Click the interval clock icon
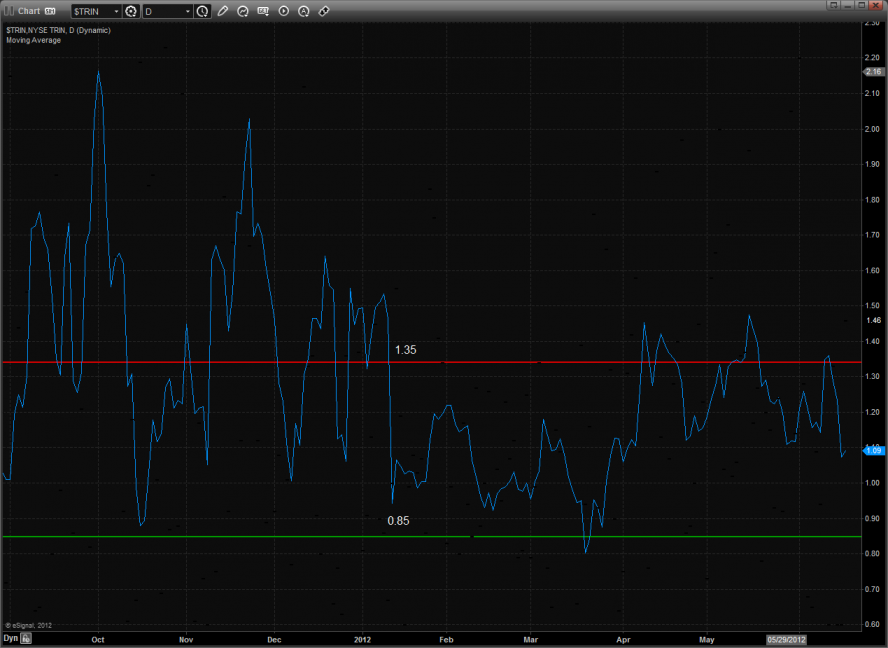This screenshot has height=648, width=888. 203,11
